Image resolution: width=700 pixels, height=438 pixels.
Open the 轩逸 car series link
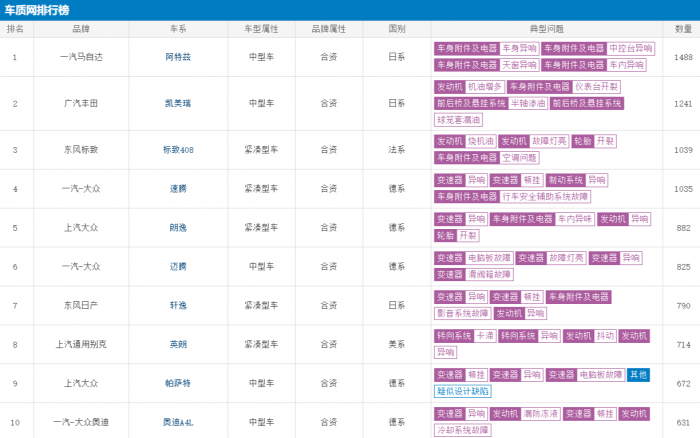pos(178,305)
